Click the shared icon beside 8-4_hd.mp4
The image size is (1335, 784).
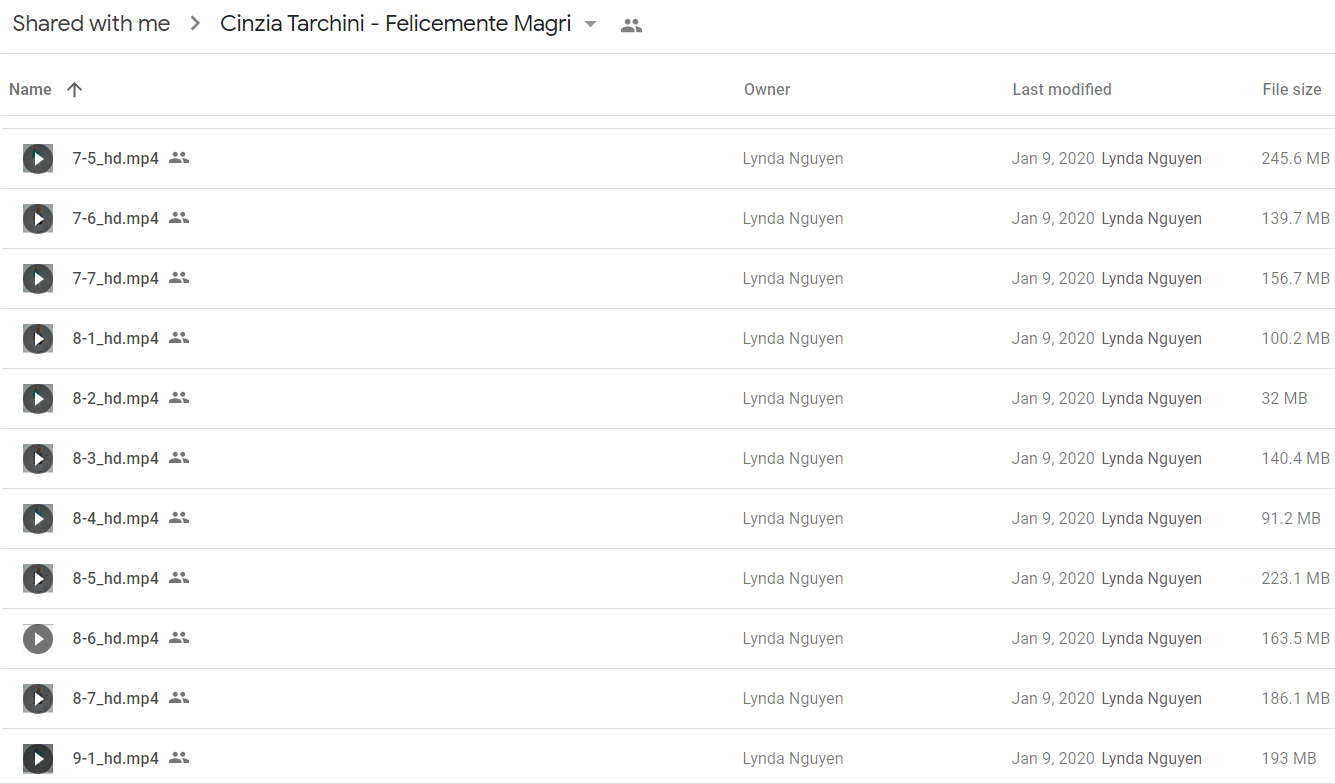[179, 518]
